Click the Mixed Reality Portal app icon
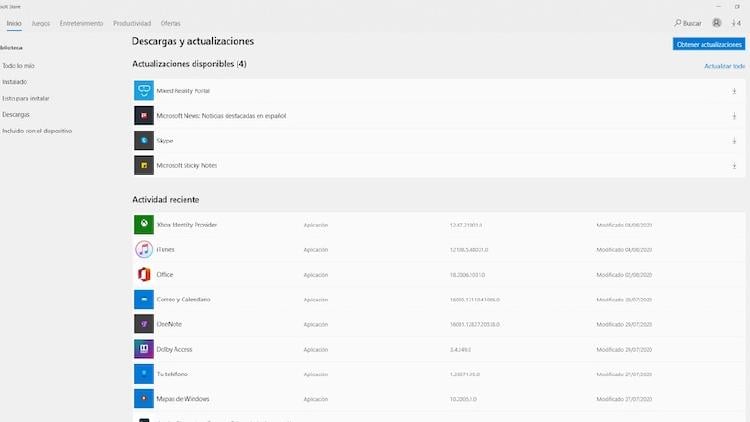This screenshot has width=750, height=422. (143, 90)
